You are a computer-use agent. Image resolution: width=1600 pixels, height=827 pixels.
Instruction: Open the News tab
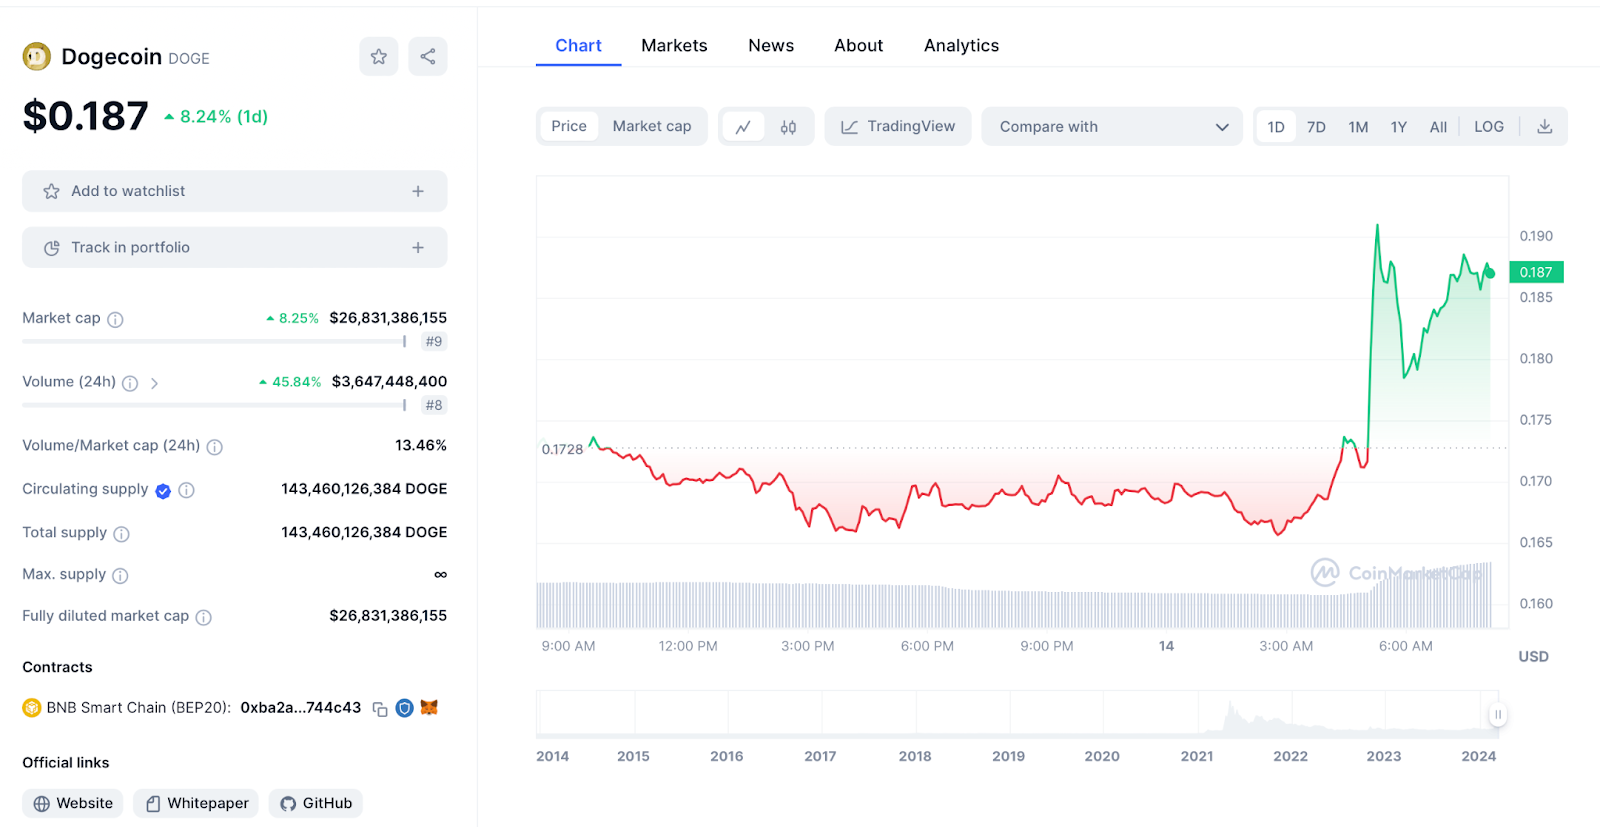[x=771, y=46]
